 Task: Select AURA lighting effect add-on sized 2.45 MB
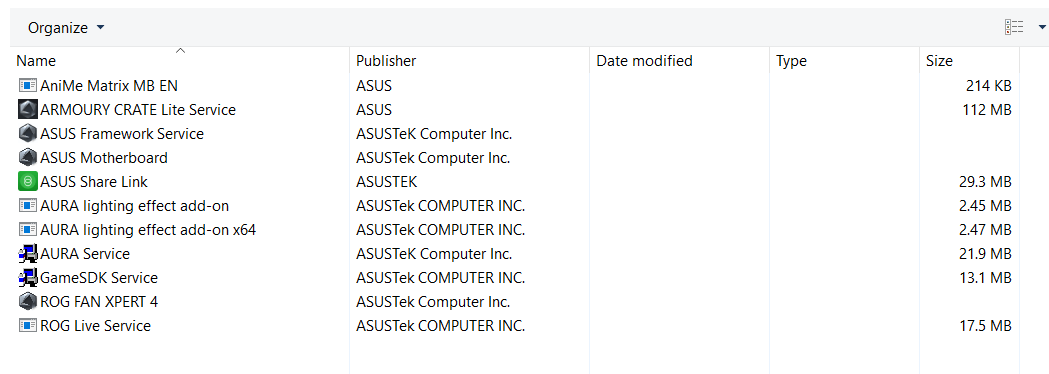[x=134, y=205]
